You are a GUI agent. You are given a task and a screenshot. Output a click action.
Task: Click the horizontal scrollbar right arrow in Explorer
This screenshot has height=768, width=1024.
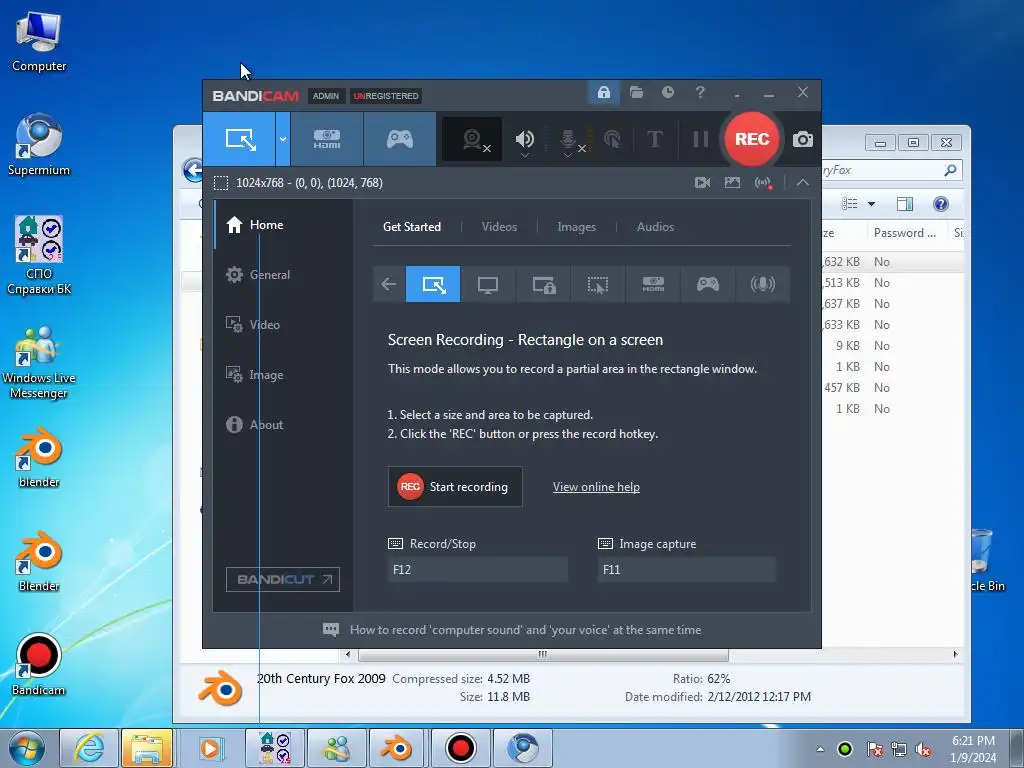tap(955, 654)
